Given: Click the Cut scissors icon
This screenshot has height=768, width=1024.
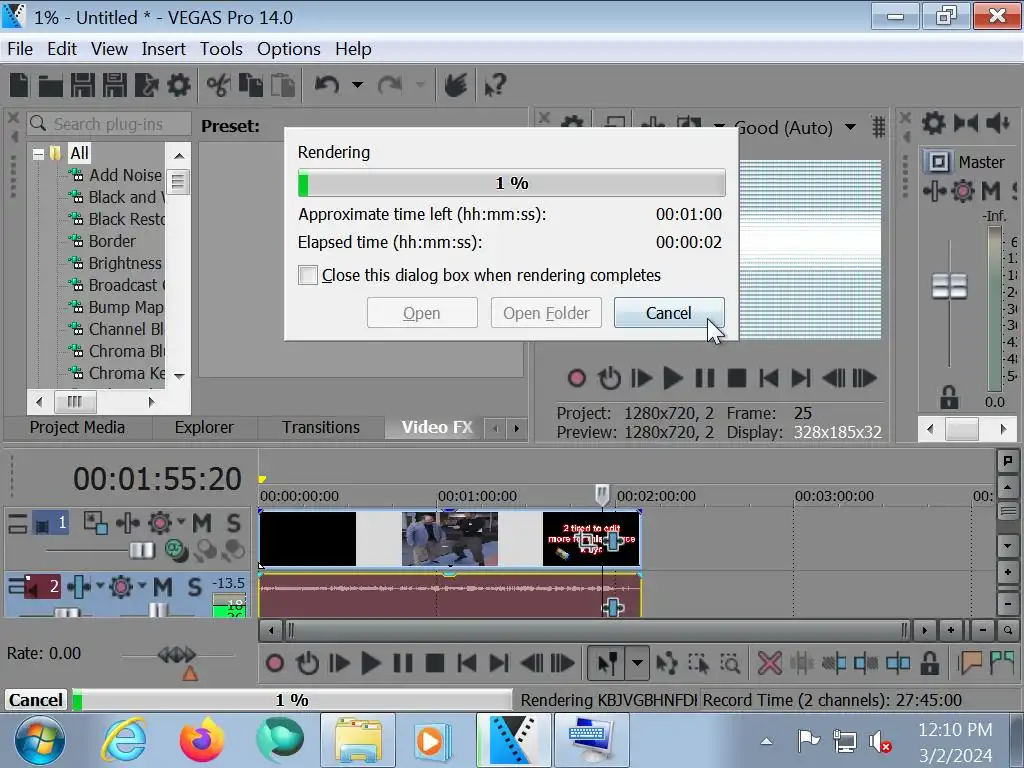Looking at the screenshot, I should point(218,85).
